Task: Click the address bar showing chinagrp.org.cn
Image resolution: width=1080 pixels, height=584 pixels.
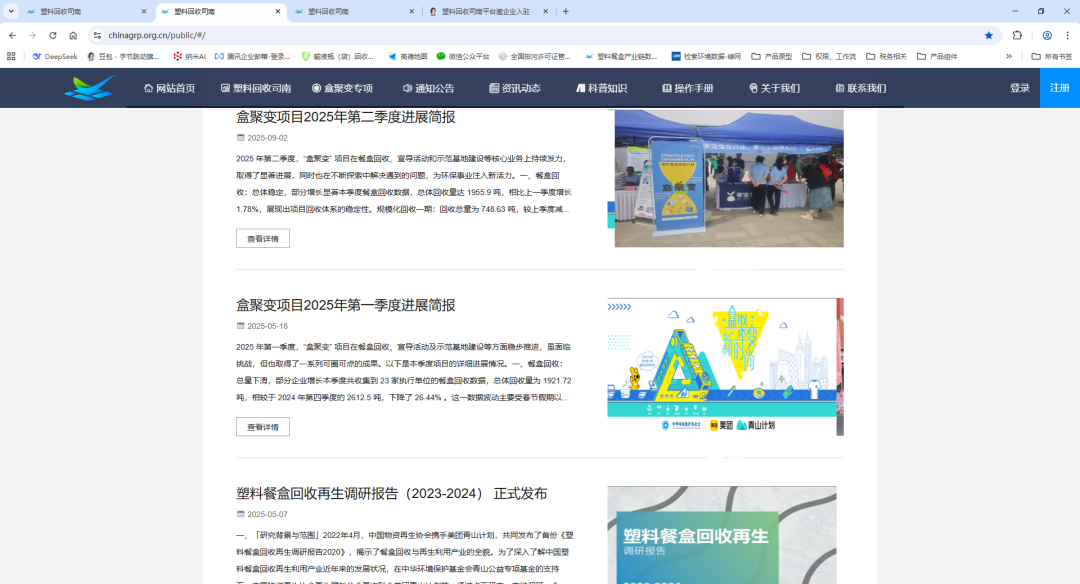Action: pyautogui.click(x=200, y=34)
